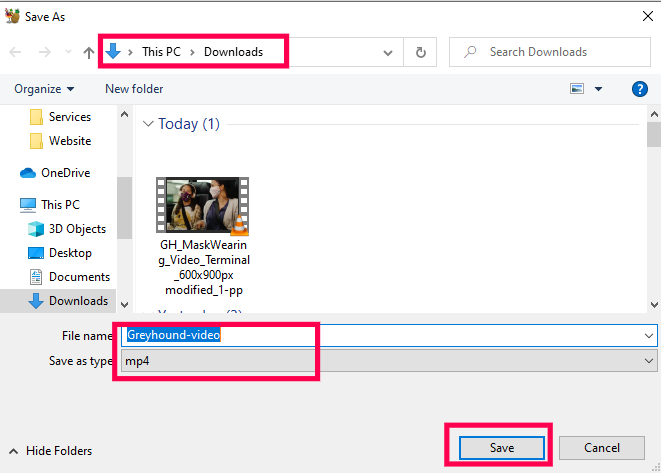Viewport: 661px width, 473px height.
Task: Click the search magnifier icon
Action: pos(470,52)
